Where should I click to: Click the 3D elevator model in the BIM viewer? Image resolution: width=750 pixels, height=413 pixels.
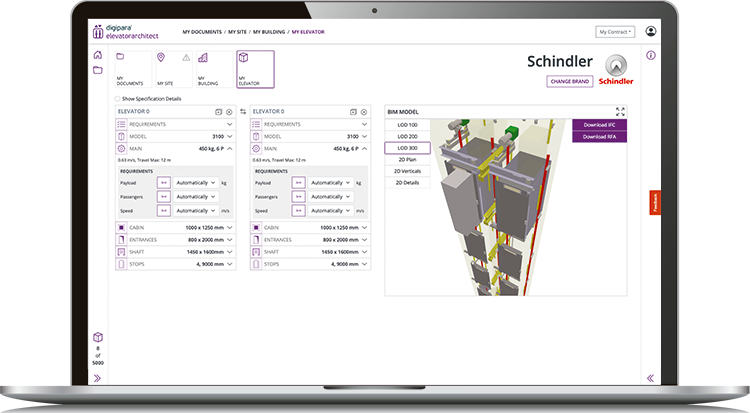(497, 206)
